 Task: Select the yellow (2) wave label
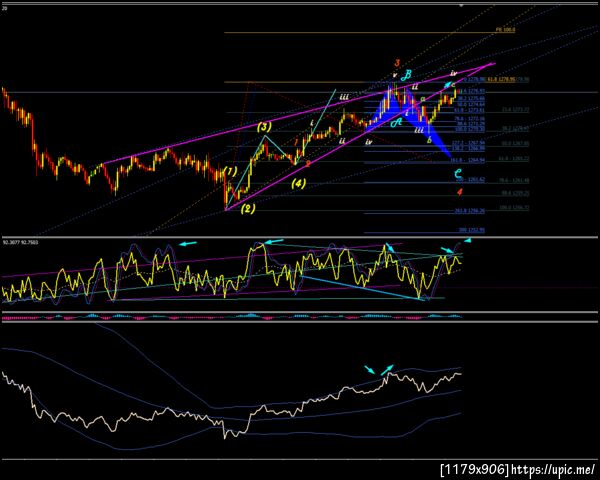tap(248, 209)
